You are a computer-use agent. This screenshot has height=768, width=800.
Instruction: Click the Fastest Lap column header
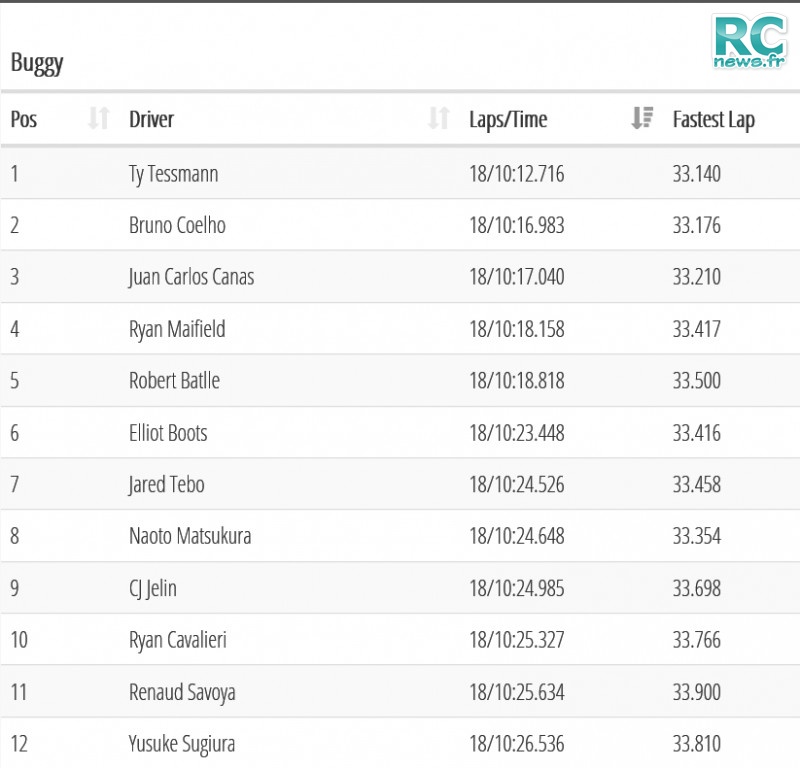[x=714, y=120]
